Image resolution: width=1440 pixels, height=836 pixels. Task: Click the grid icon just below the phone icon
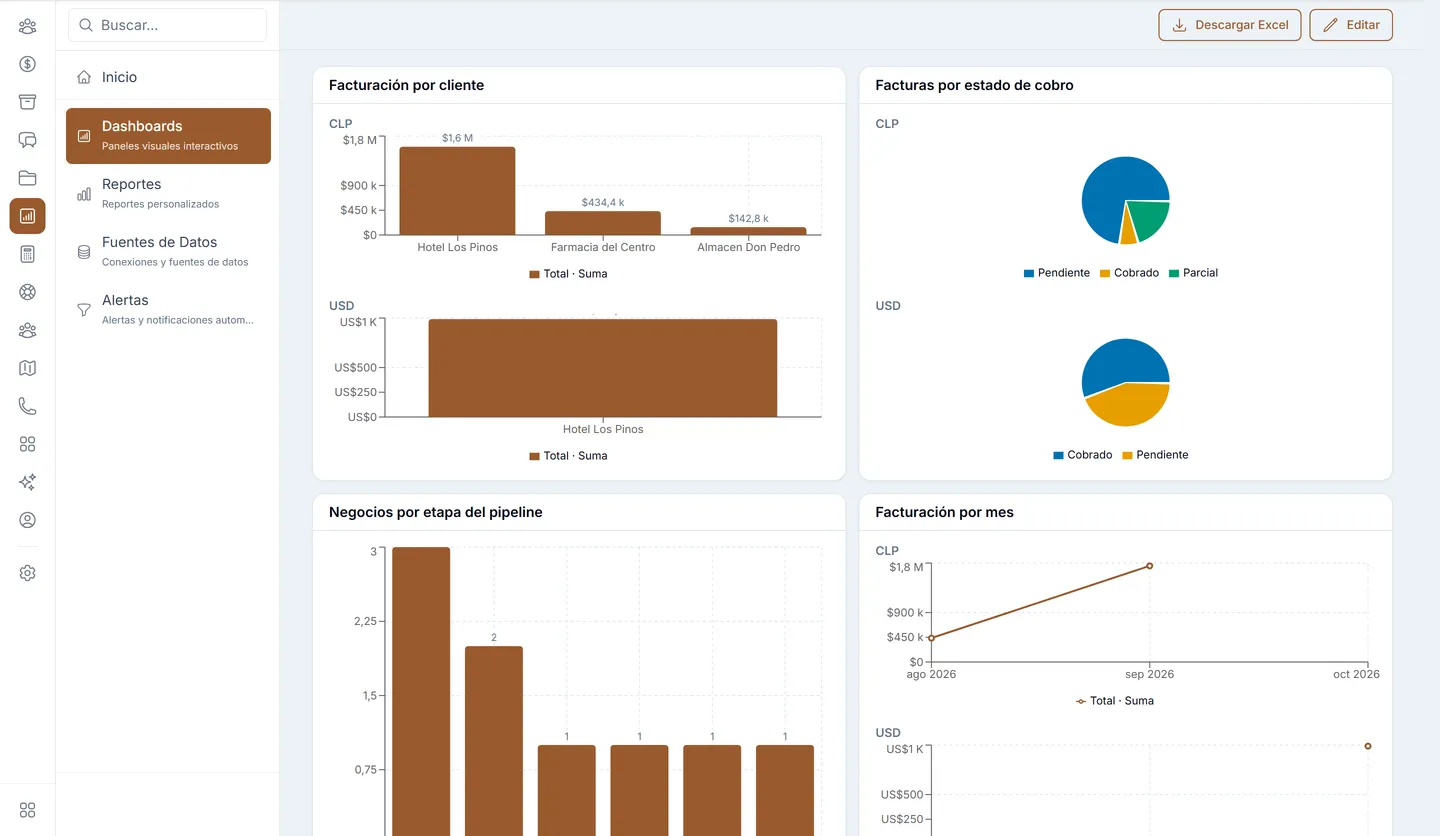[27, 444]
